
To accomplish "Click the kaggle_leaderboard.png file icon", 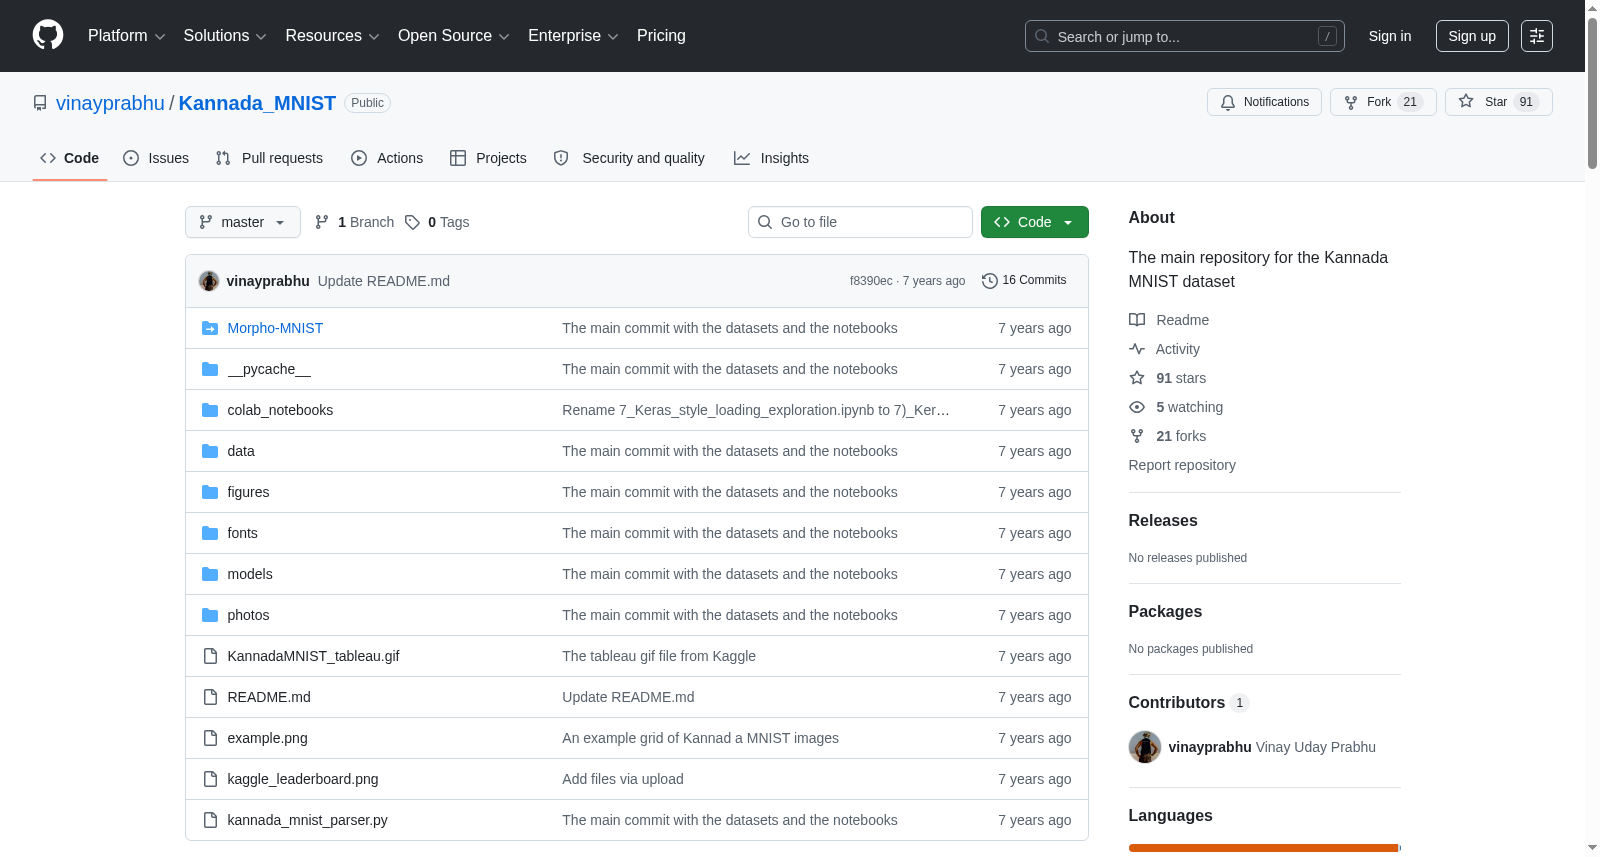I will coord(210,779).
